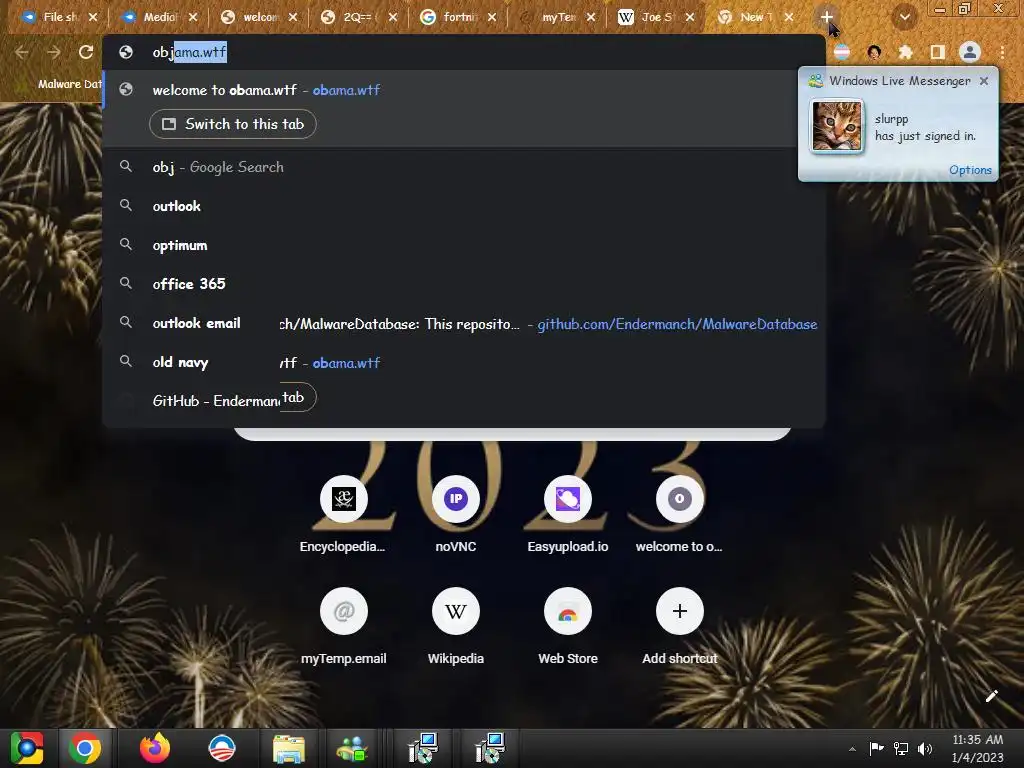Viewport: 1024px width, 768px height.
Task: Click the striped flag extension icon
Action: [842, 52]
